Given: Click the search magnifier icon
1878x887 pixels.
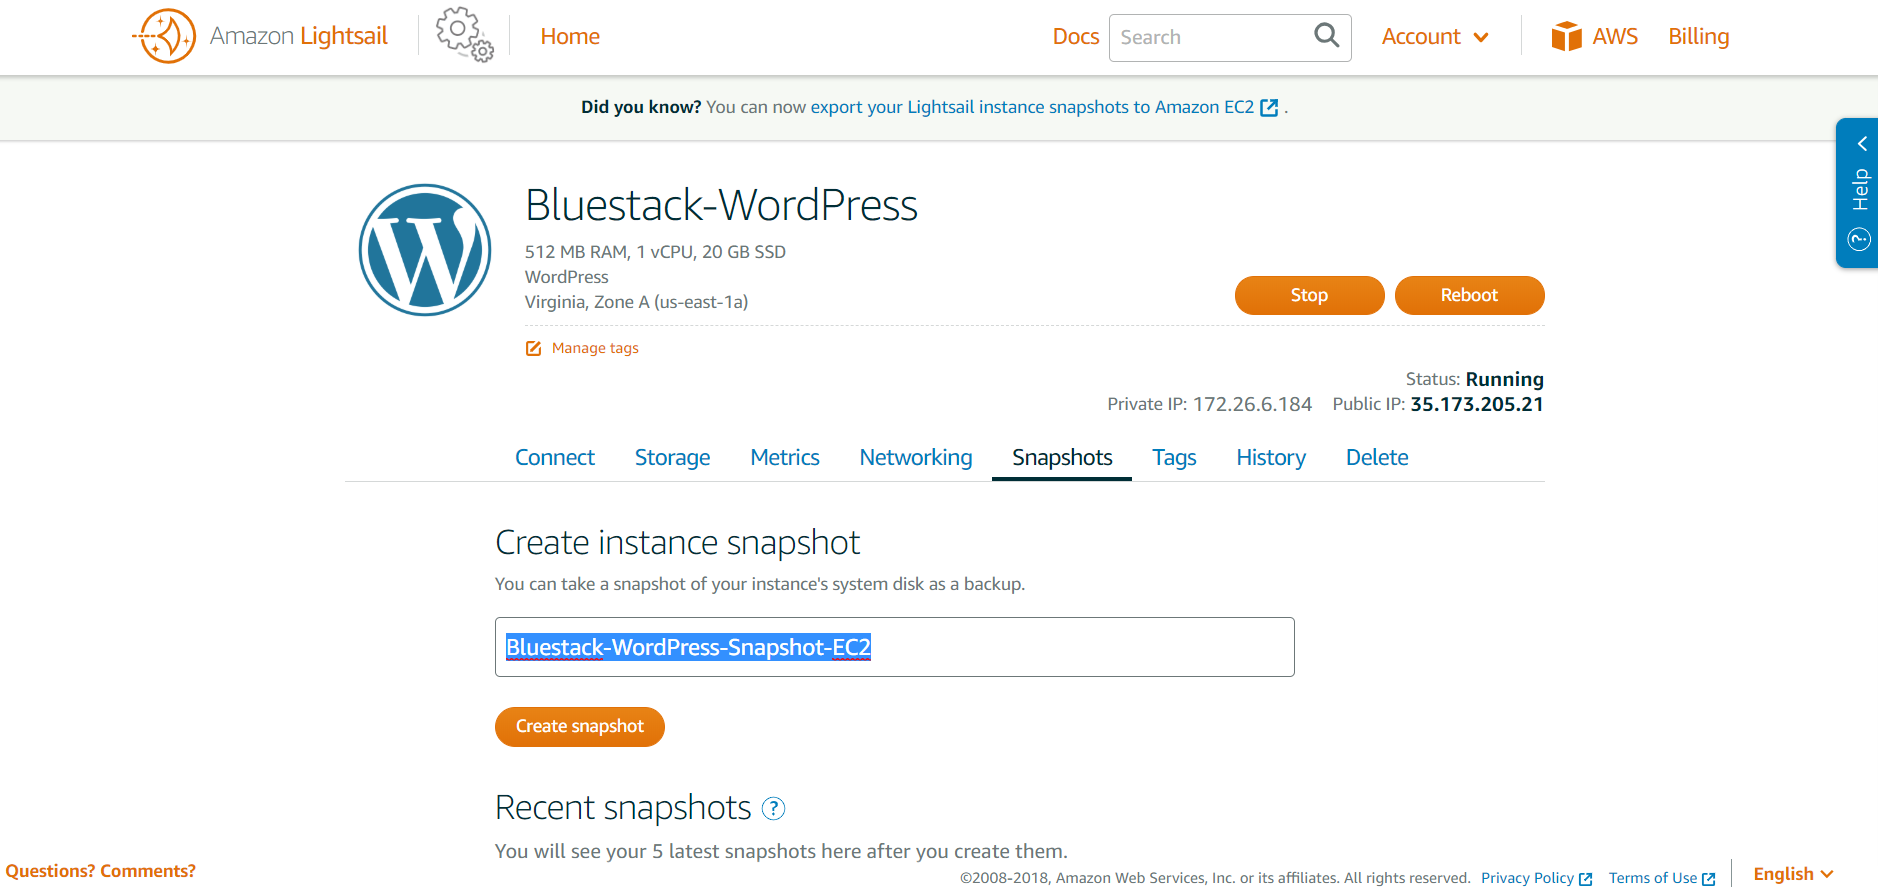Looking at the screenshot, I should coord(1326,36).
